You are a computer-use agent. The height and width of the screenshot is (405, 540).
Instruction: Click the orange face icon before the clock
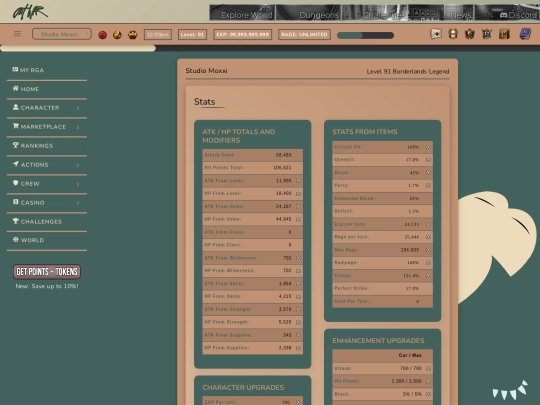click(x=133, y=35)
